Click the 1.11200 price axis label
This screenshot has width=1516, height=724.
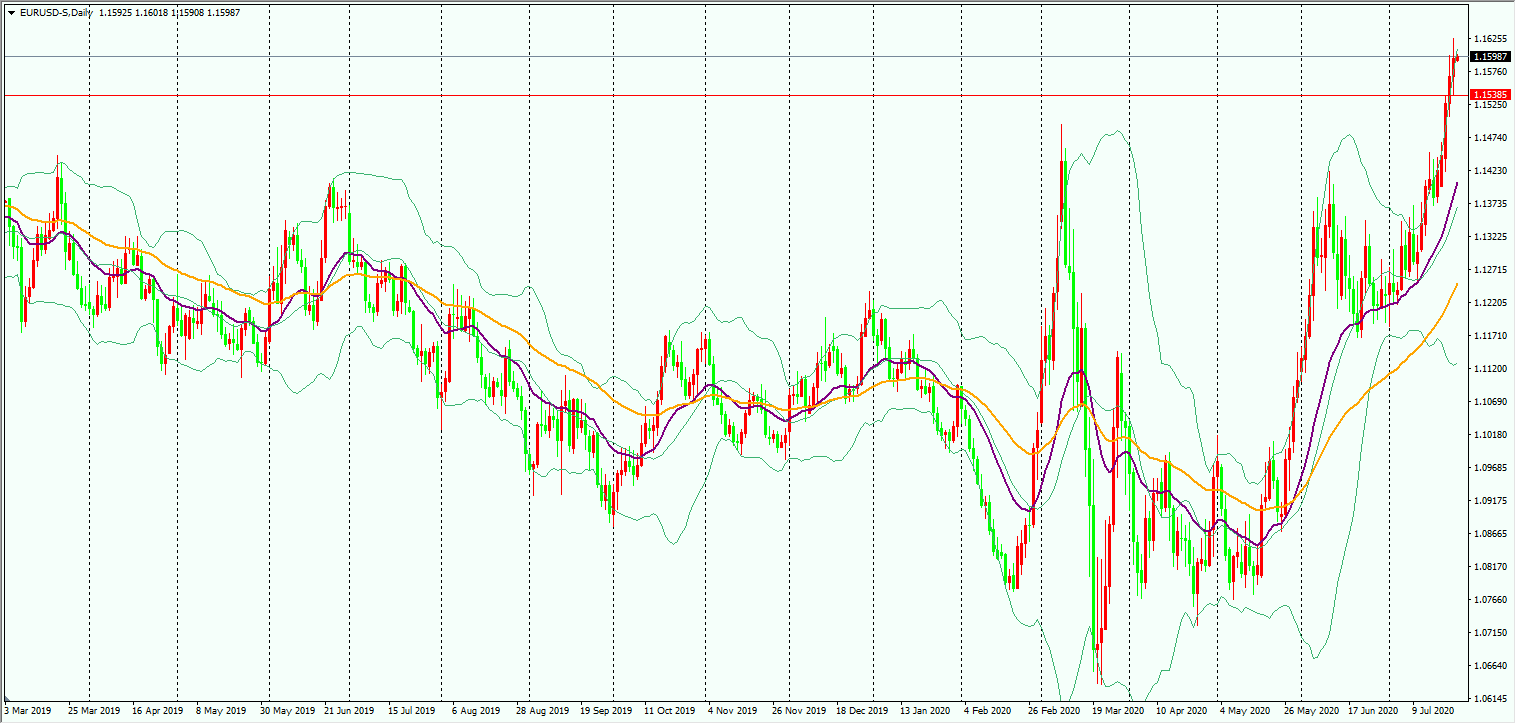point(1491,369)
